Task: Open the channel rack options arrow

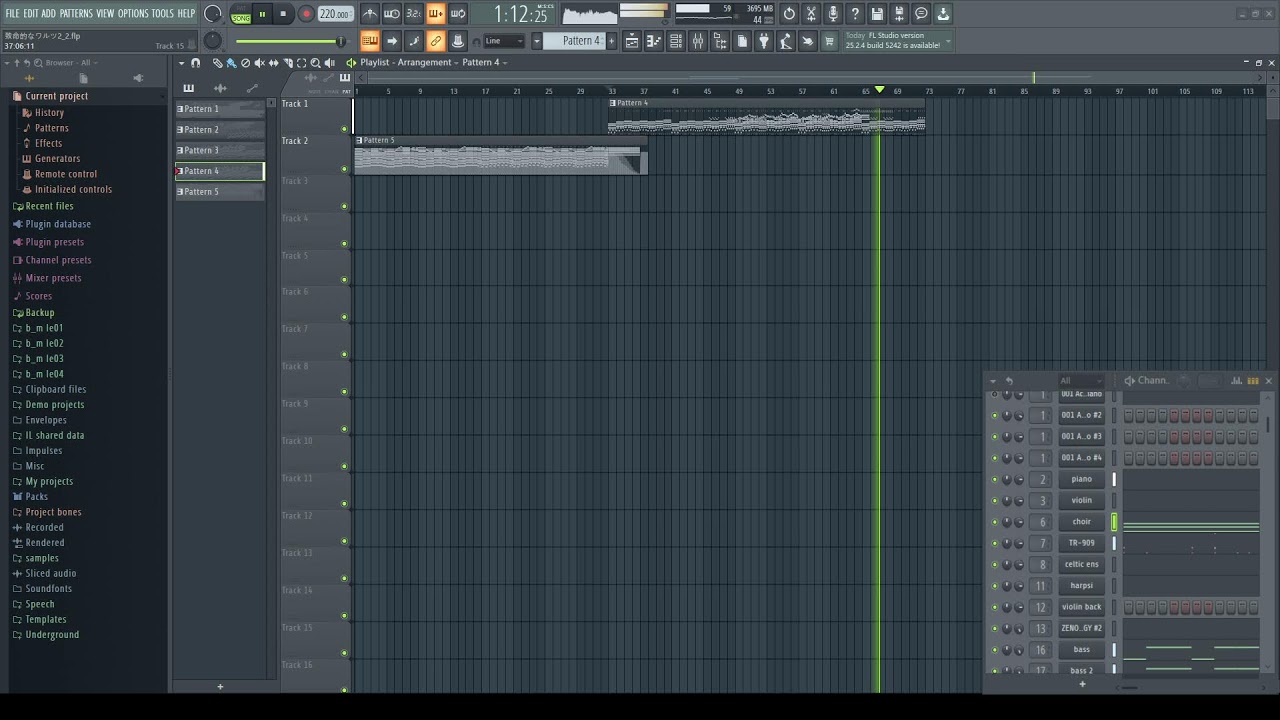Action: (x=992, y=381)
